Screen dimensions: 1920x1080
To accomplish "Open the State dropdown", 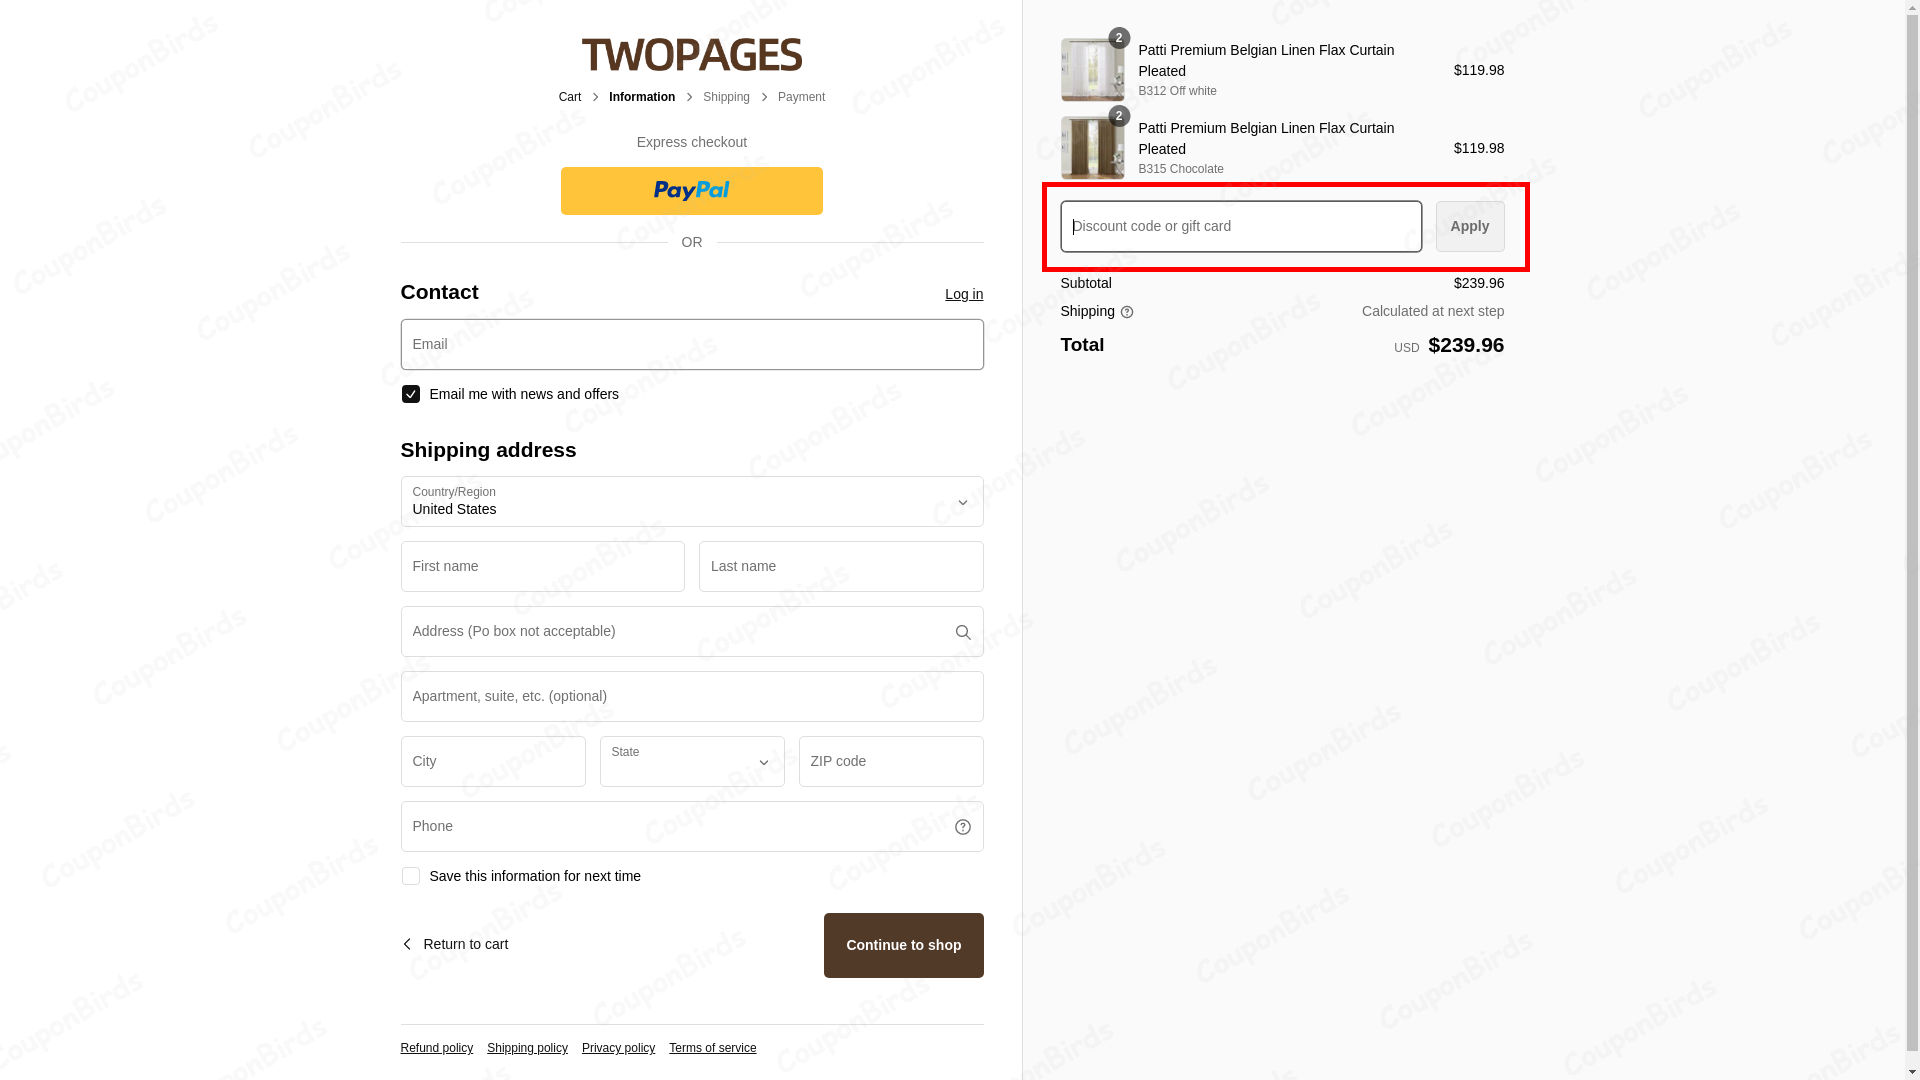I will pos(692,761).
